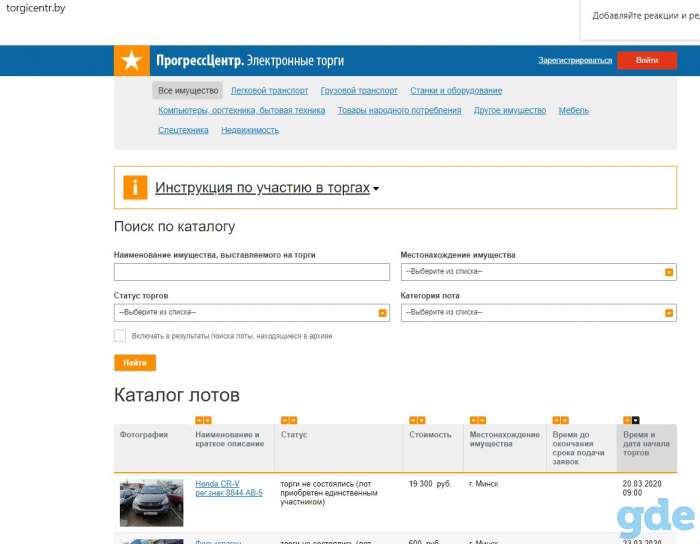700x544 pixels.
Task: Open Категория лота dropdown list
Action: (x=538, y=313)
